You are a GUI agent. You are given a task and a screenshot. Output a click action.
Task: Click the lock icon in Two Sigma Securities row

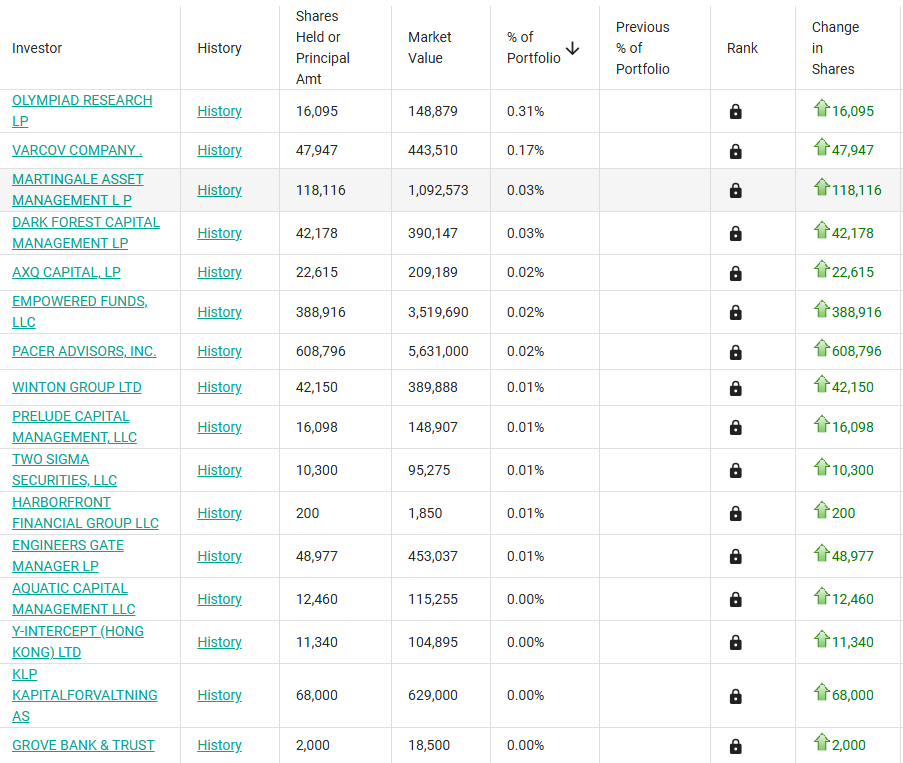coord(735,470)
